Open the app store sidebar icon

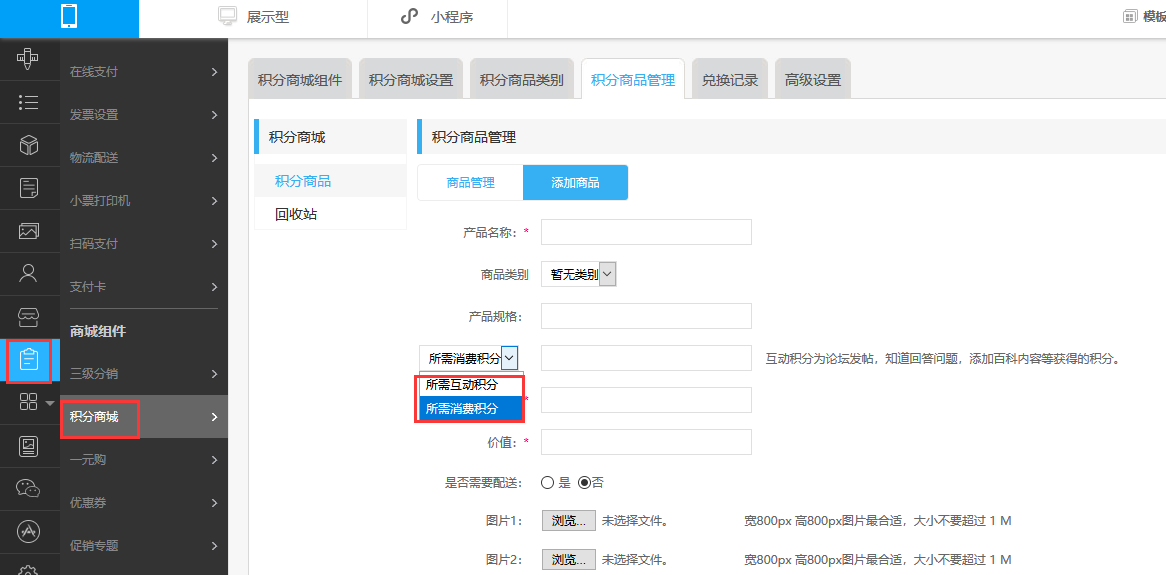coord(28,531)
